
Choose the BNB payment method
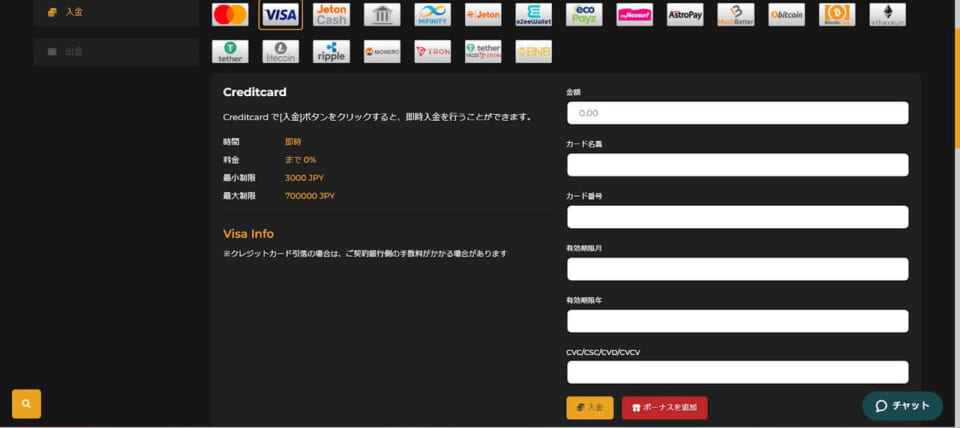pyautogui.click(x=534, y=51)
